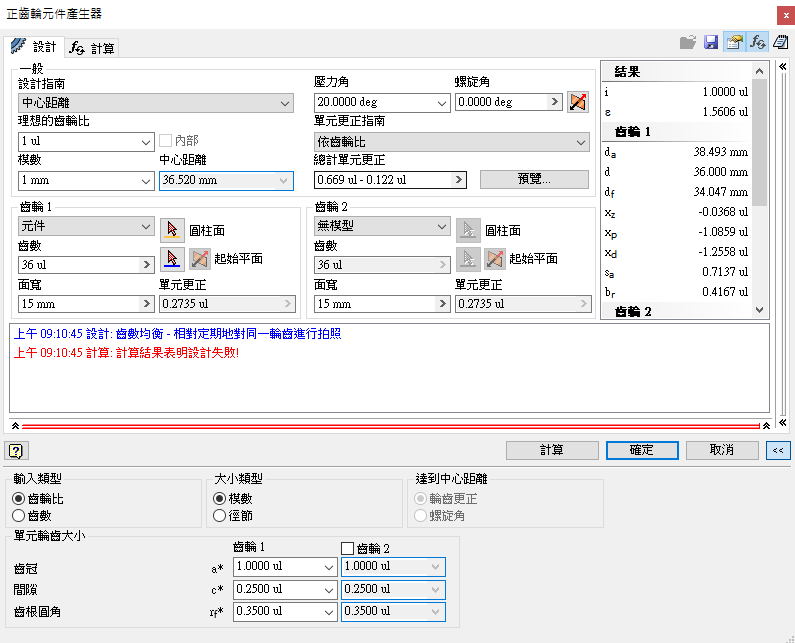
Task: Click the 預覽... button
Action: 534,180
